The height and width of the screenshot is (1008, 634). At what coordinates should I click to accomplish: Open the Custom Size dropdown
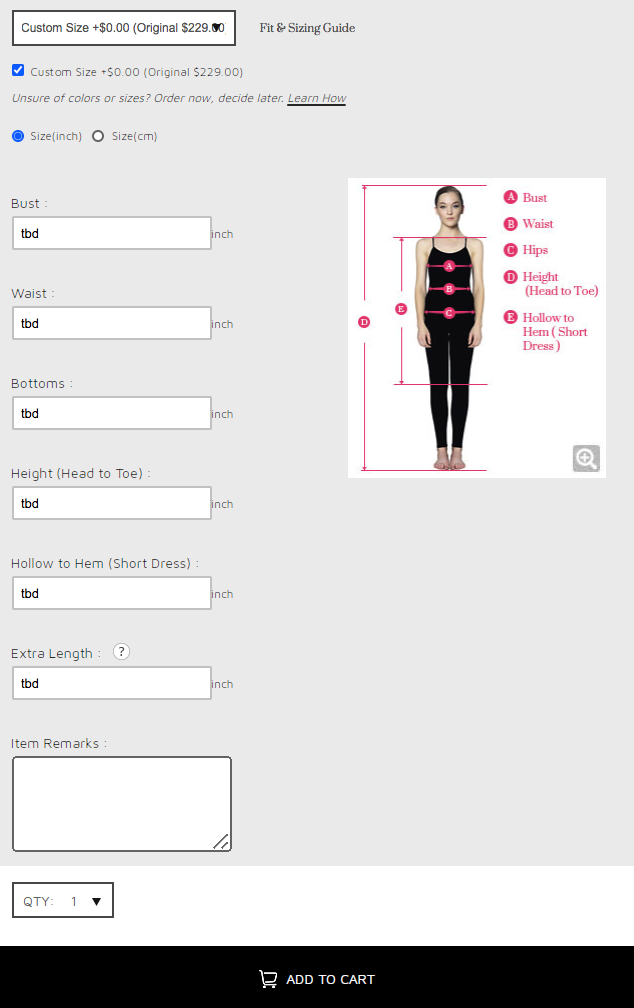coord(124,28)
